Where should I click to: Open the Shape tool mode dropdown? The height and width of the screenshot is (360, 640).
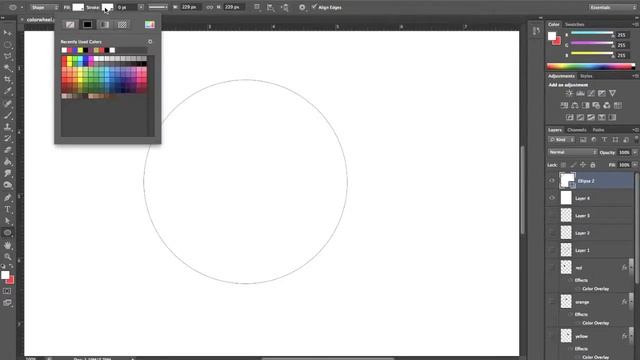(44, 7)
